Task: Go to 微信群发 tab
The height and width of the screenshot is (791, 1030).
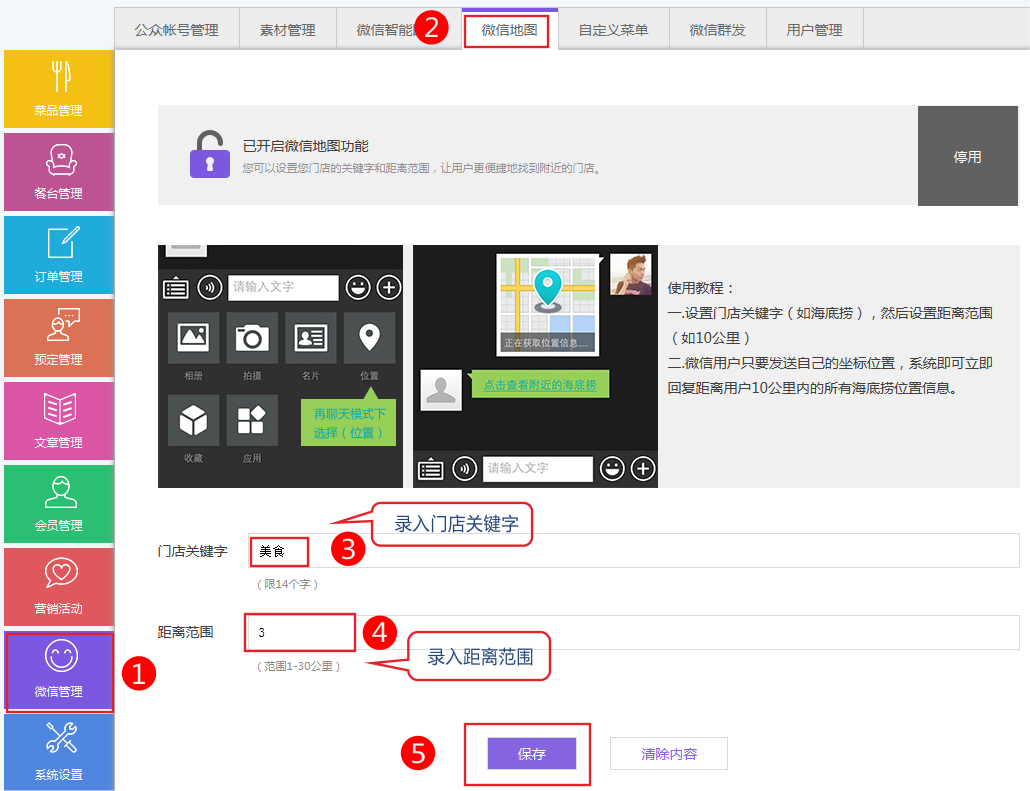Action: pos(717,30)
